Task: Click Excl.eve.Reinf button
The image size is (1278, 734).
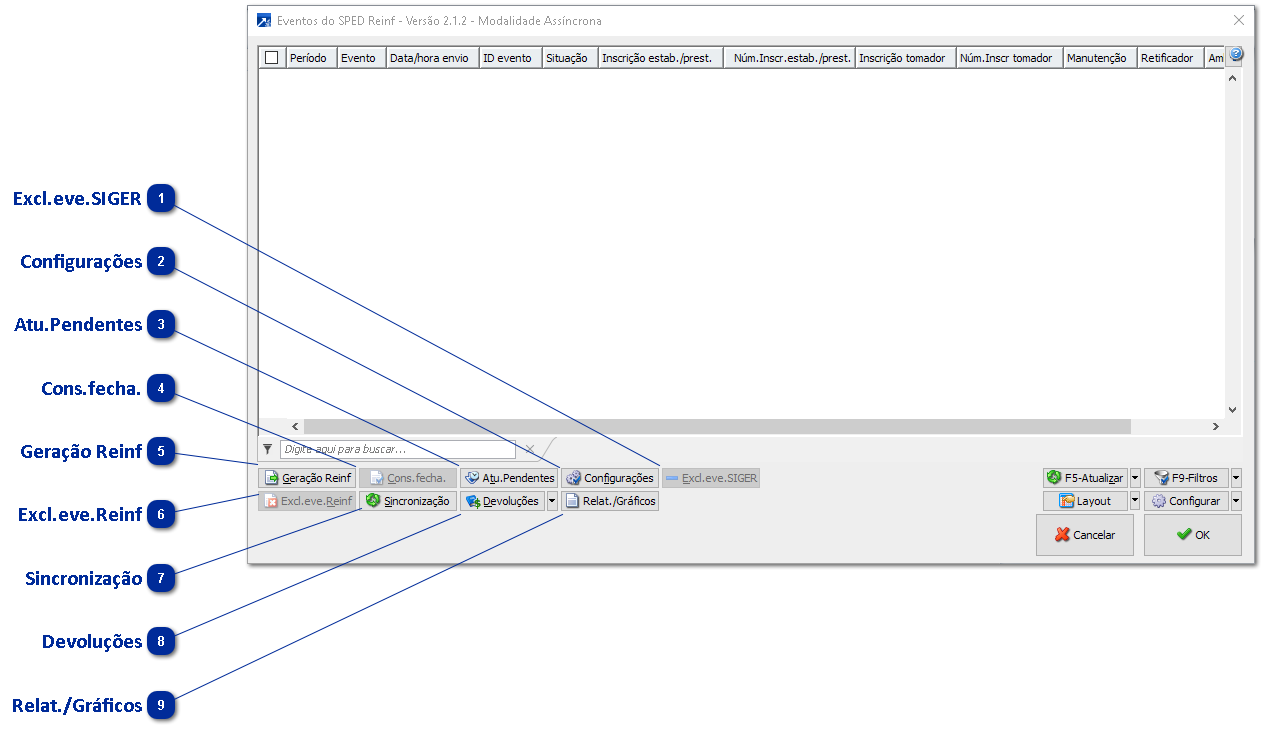Action: (307, 501)
